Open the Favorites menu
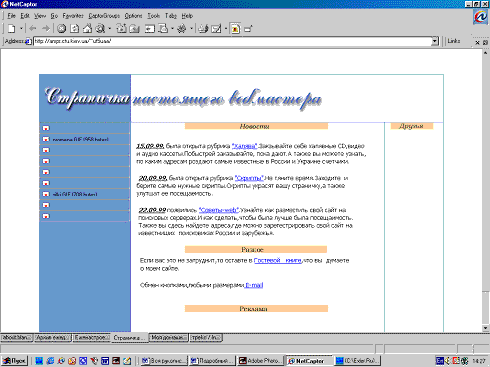Screen dimensions: 490x367 [73, 16]
